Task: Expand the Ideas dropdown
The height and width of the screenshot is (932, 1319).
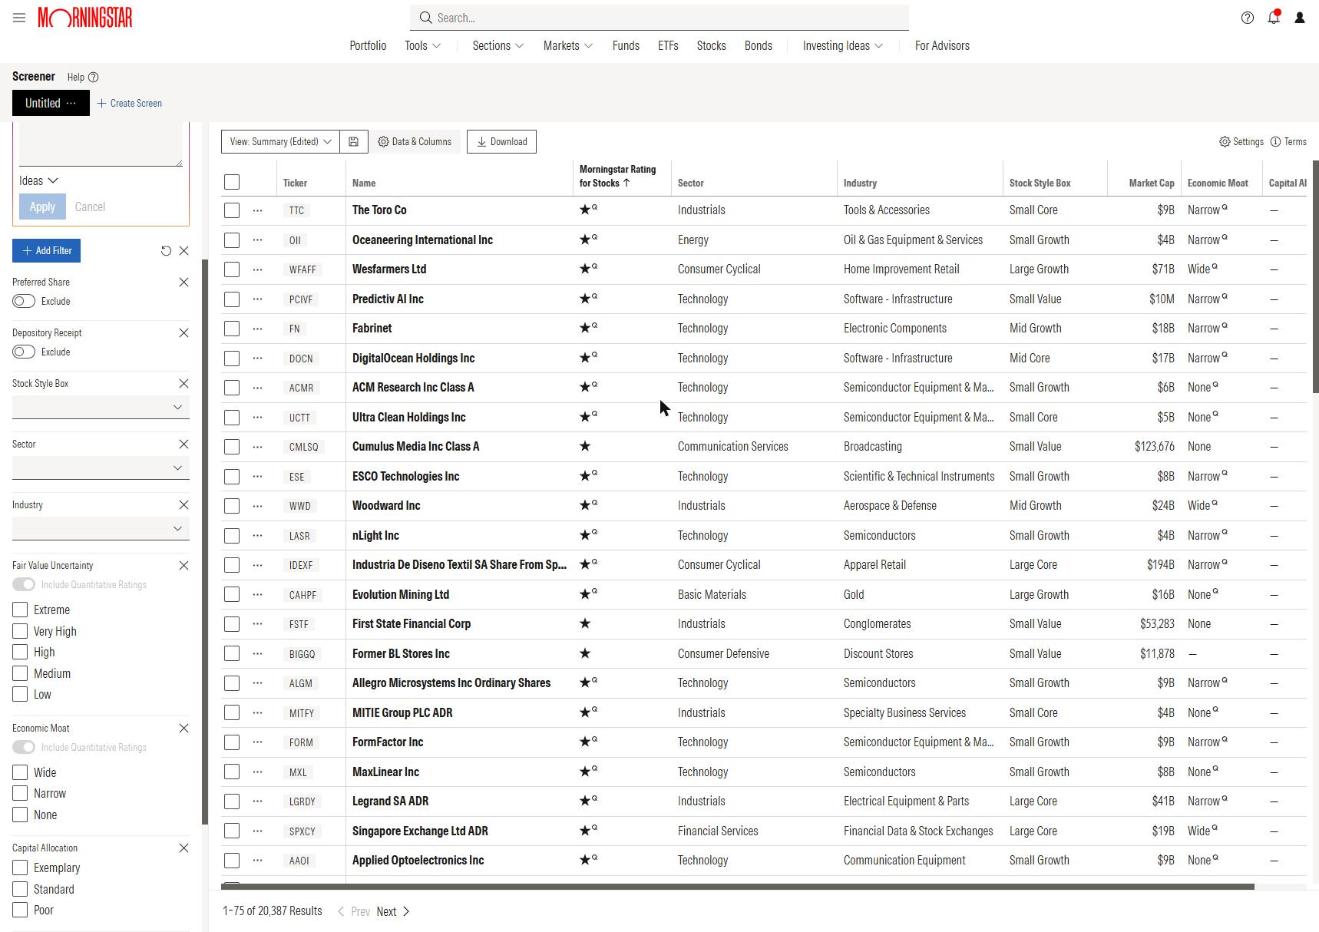Action: click(39, 181)
